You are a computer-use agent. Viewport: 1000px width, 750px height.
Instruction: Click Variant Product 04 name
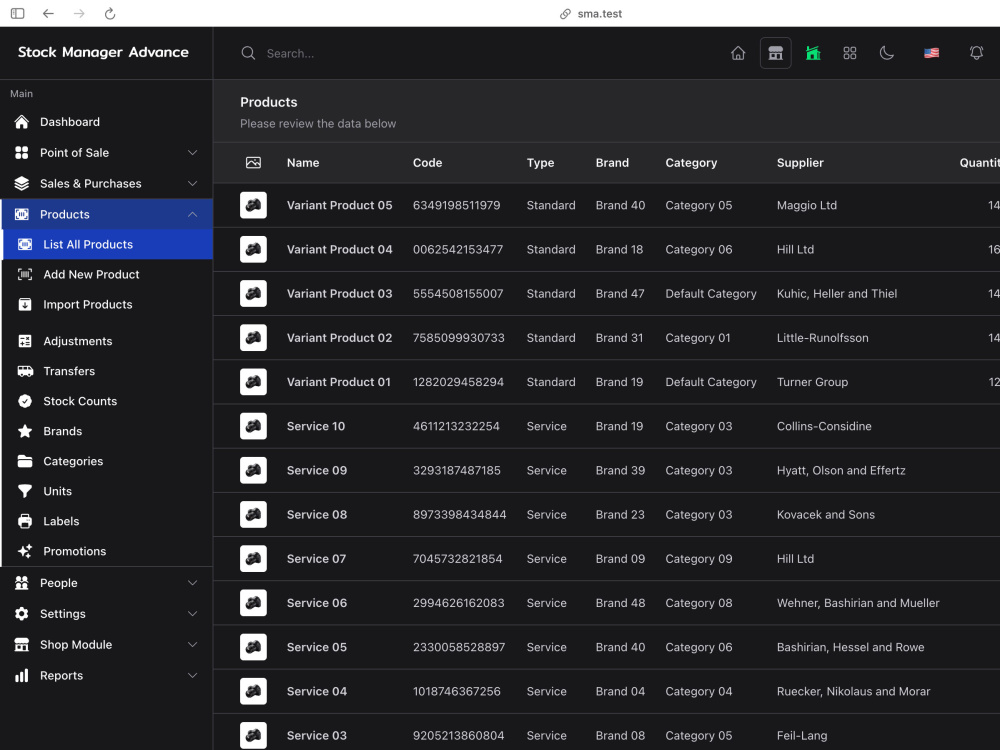339,249
